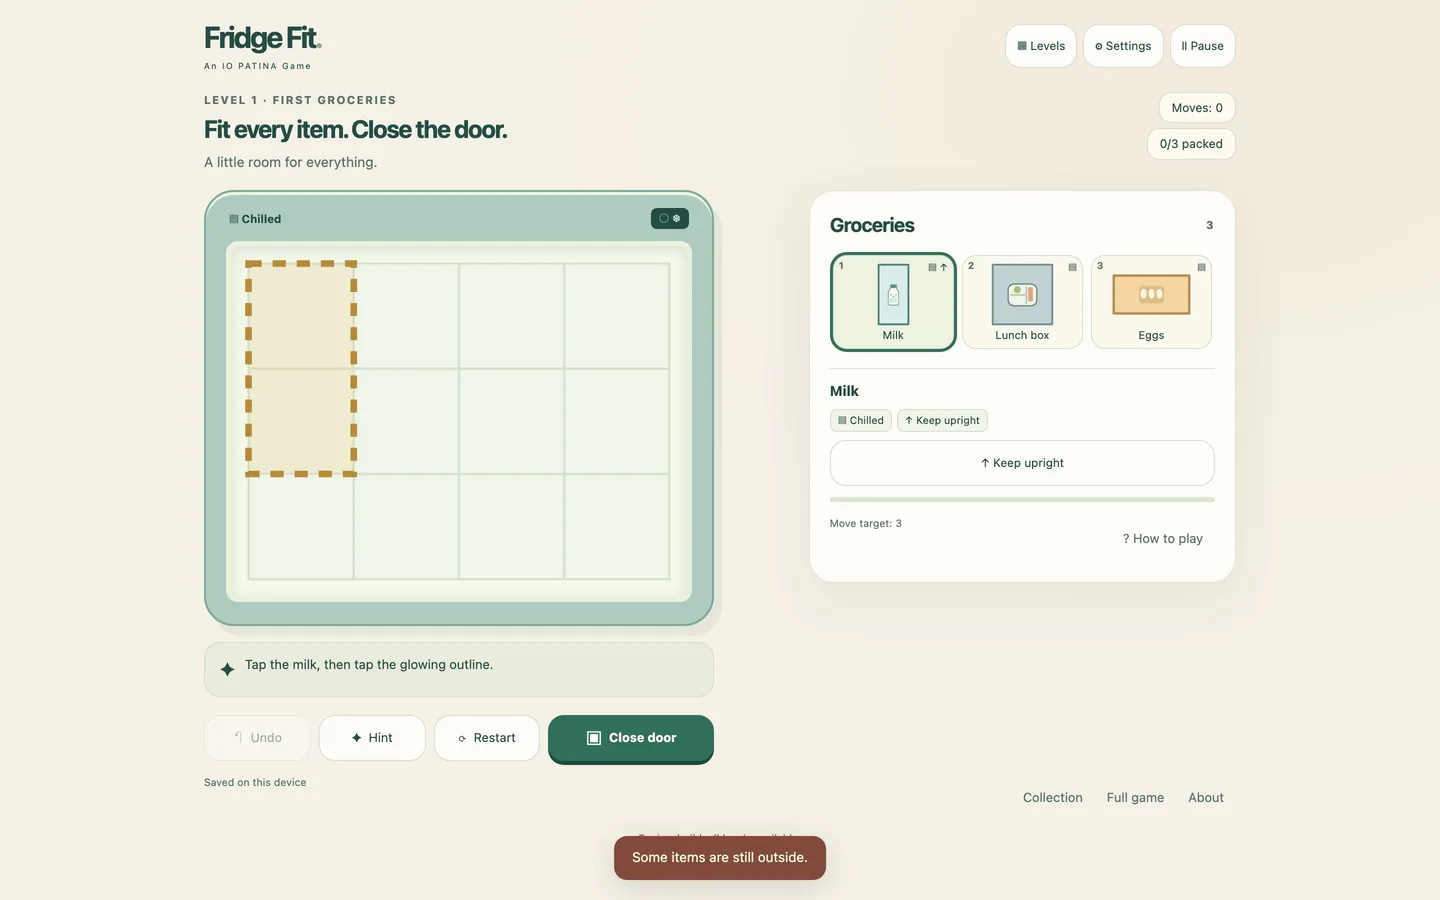This screenshot has width=1440, height=900.
Task: Open the Levels menu
Action: (1041, 46)
